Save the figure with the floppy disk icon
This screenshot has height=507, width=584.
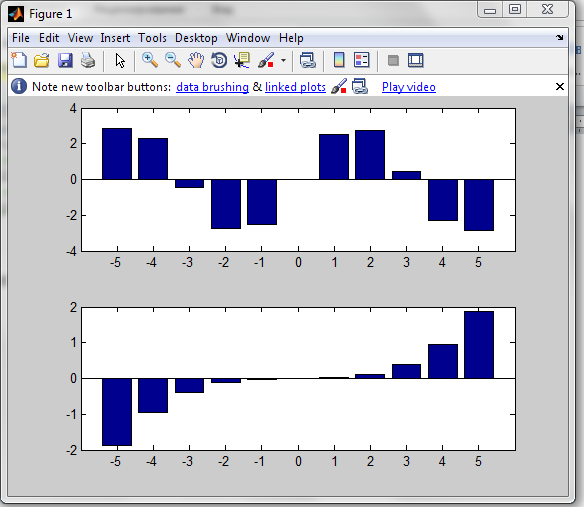(x=65, y=60)
